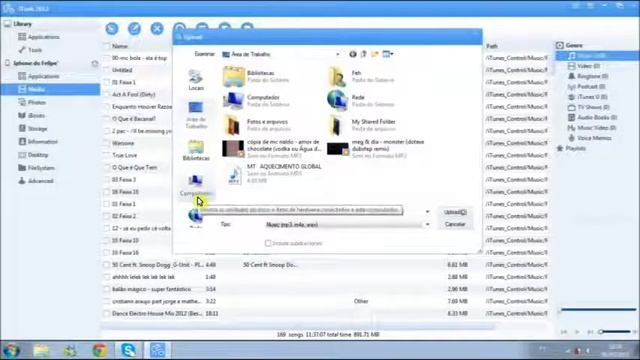This screenshot has height=360, width=640.
Task: Click the back navigation icon in dialog
Action: coord(353,54)
